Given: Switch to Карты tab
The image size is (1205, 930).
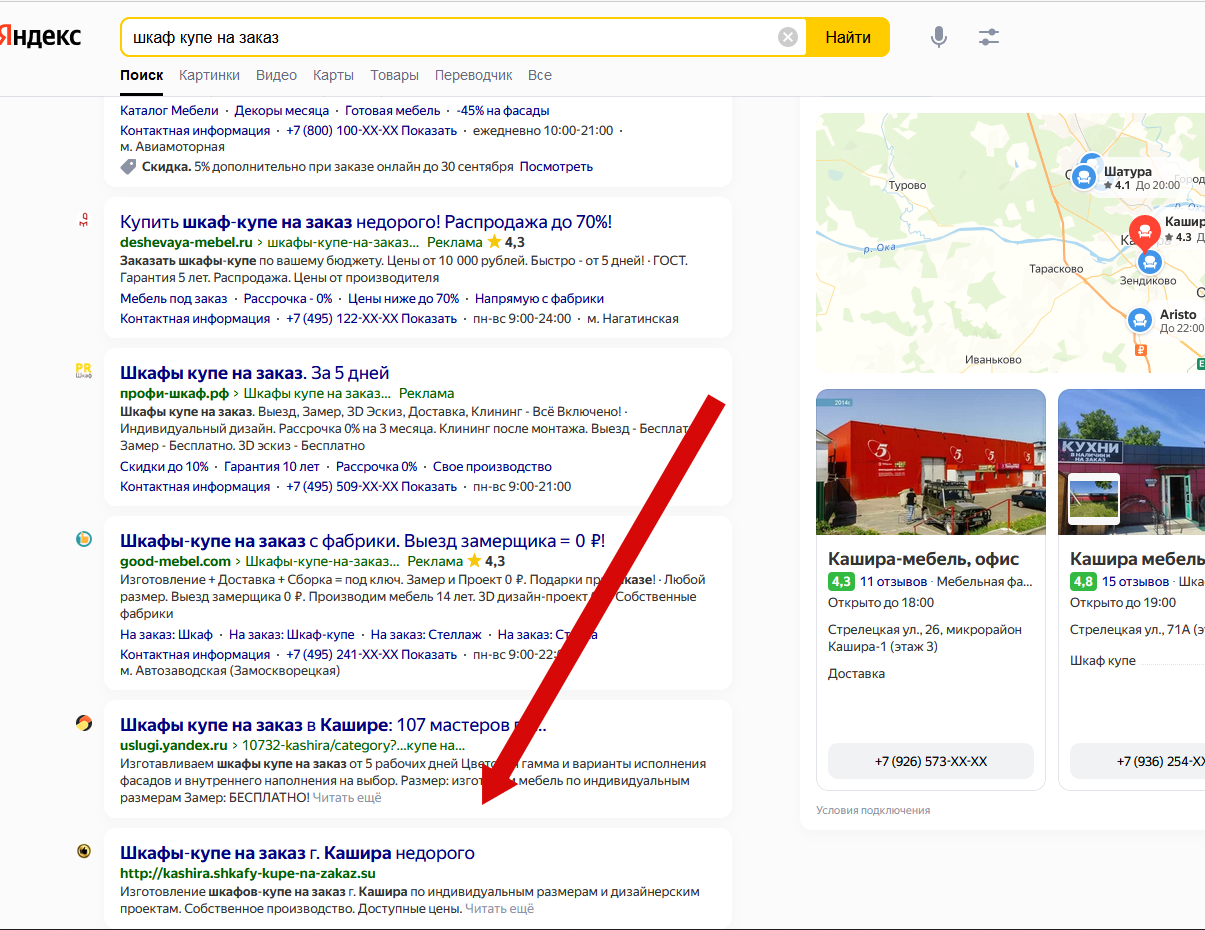Looking at the screenshot, I should pos(333,75).
